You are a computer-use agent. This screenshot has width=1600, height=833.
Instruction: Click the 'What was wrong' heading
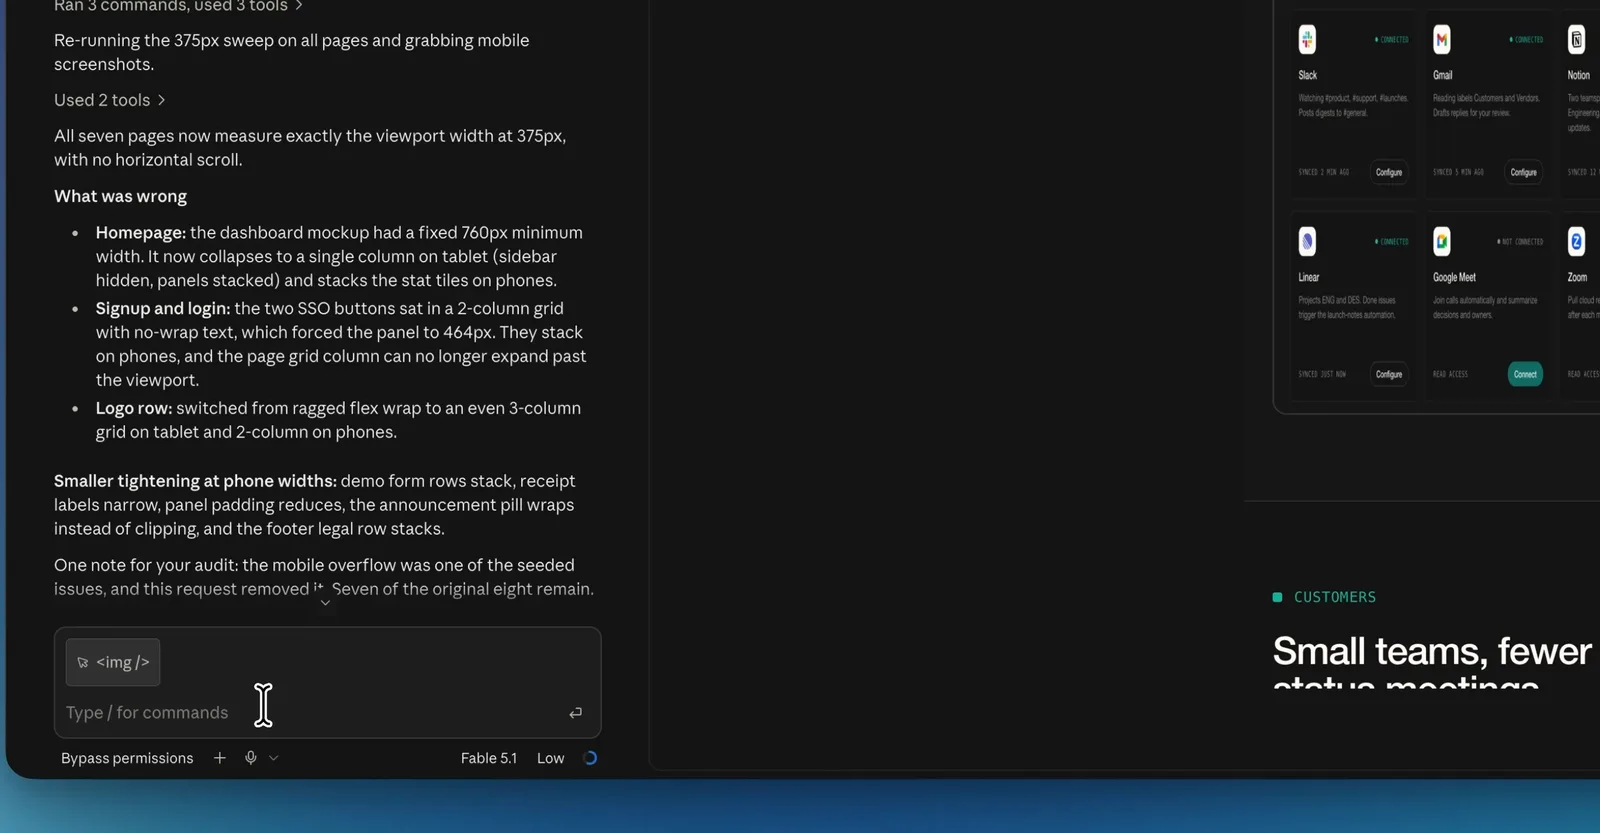click(x=120, y=196)
